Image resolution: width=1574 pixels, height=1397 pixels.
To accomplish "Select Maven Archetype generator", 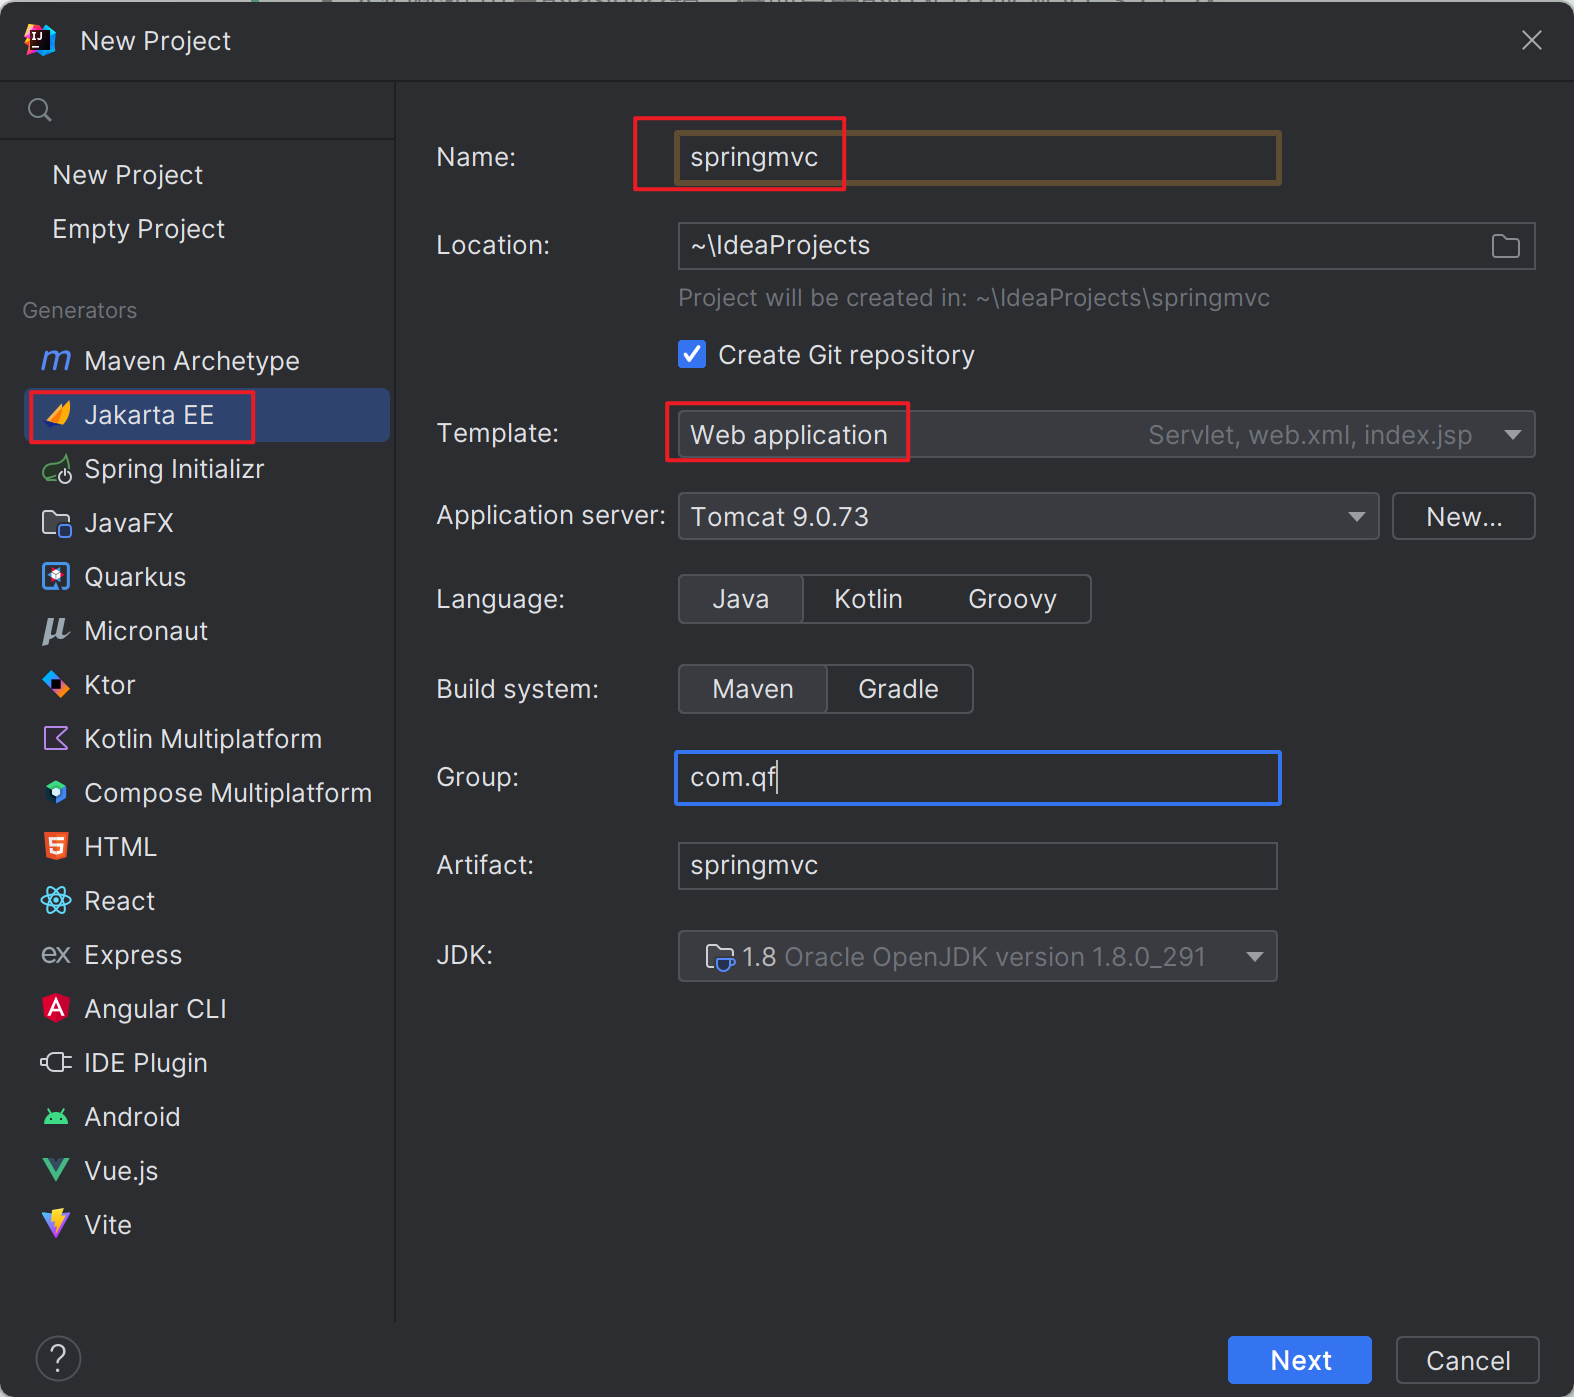I will [192, 361].
